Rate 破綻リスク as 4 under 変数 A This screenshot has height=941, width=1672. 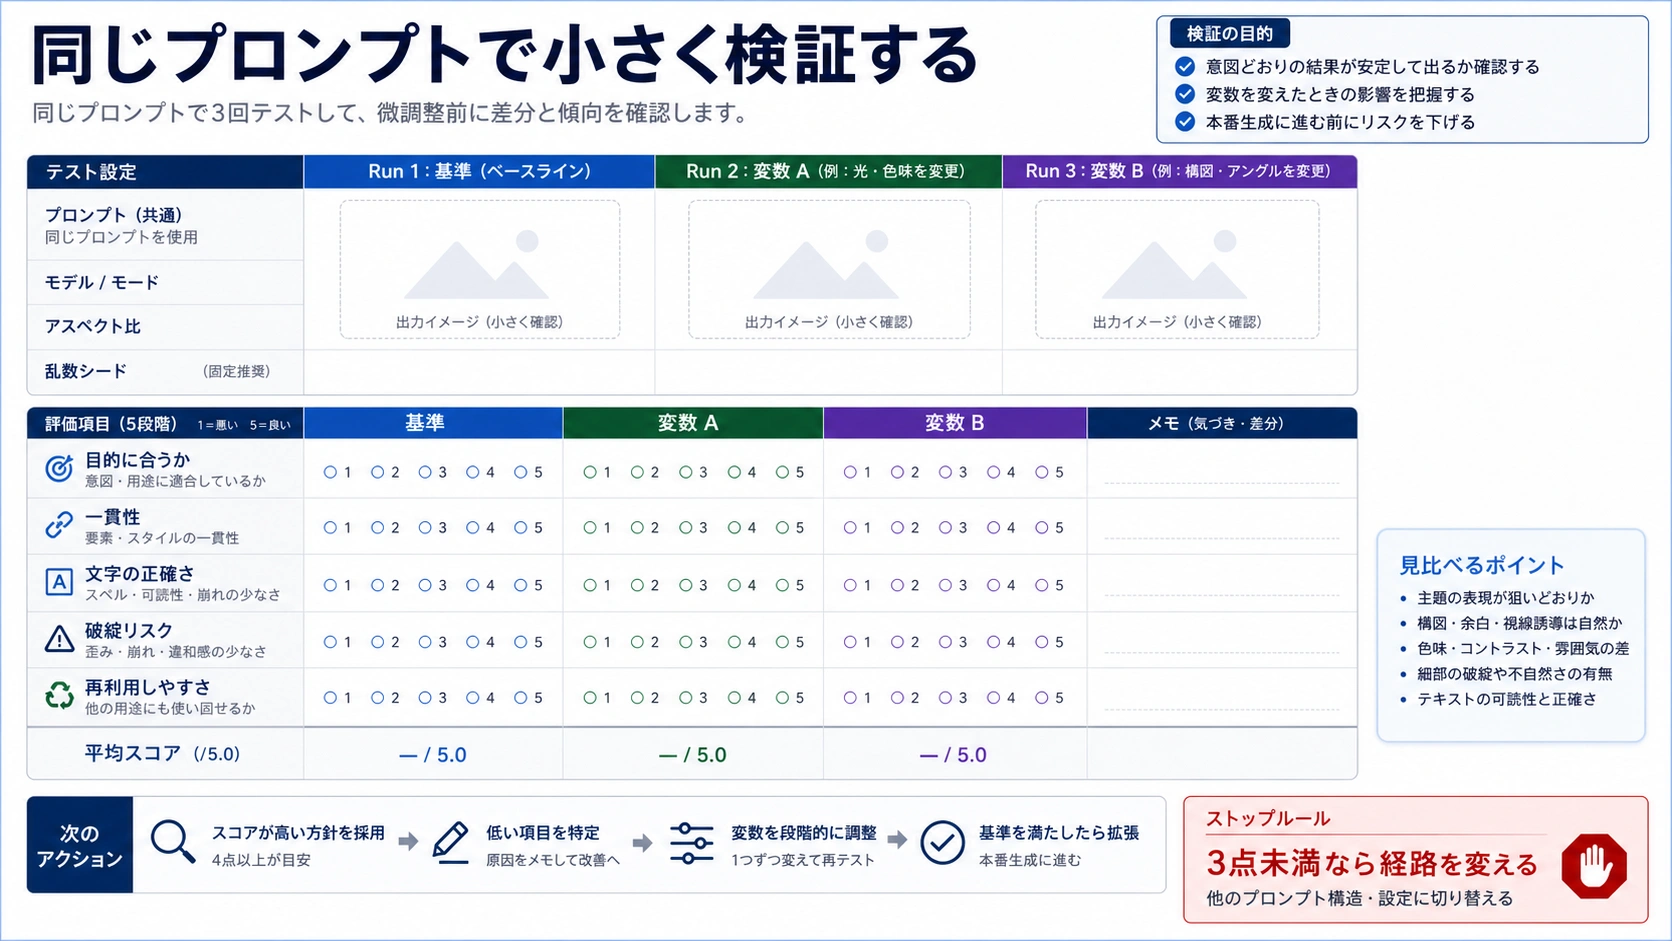point(734,642)
